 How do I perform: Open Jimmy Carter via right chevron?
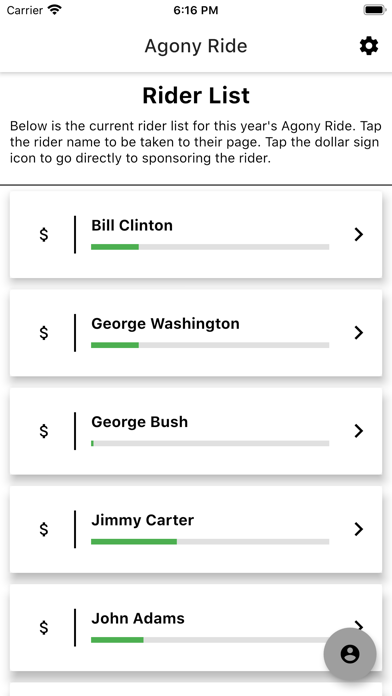(x=359, y=529)
